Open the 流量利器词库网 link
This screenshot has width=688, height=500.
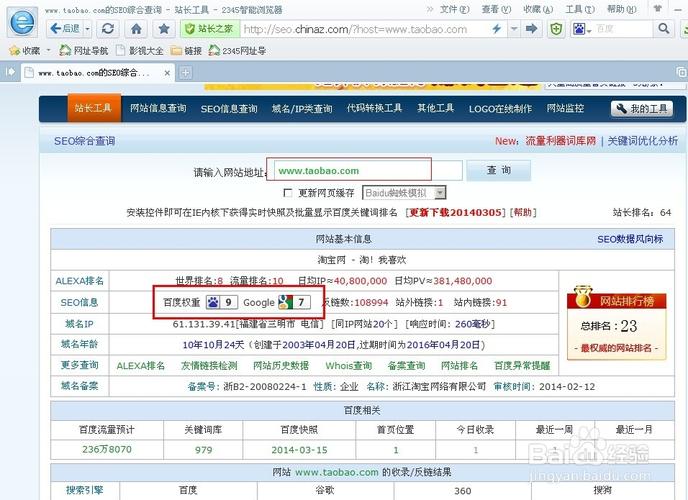(560, 141)
